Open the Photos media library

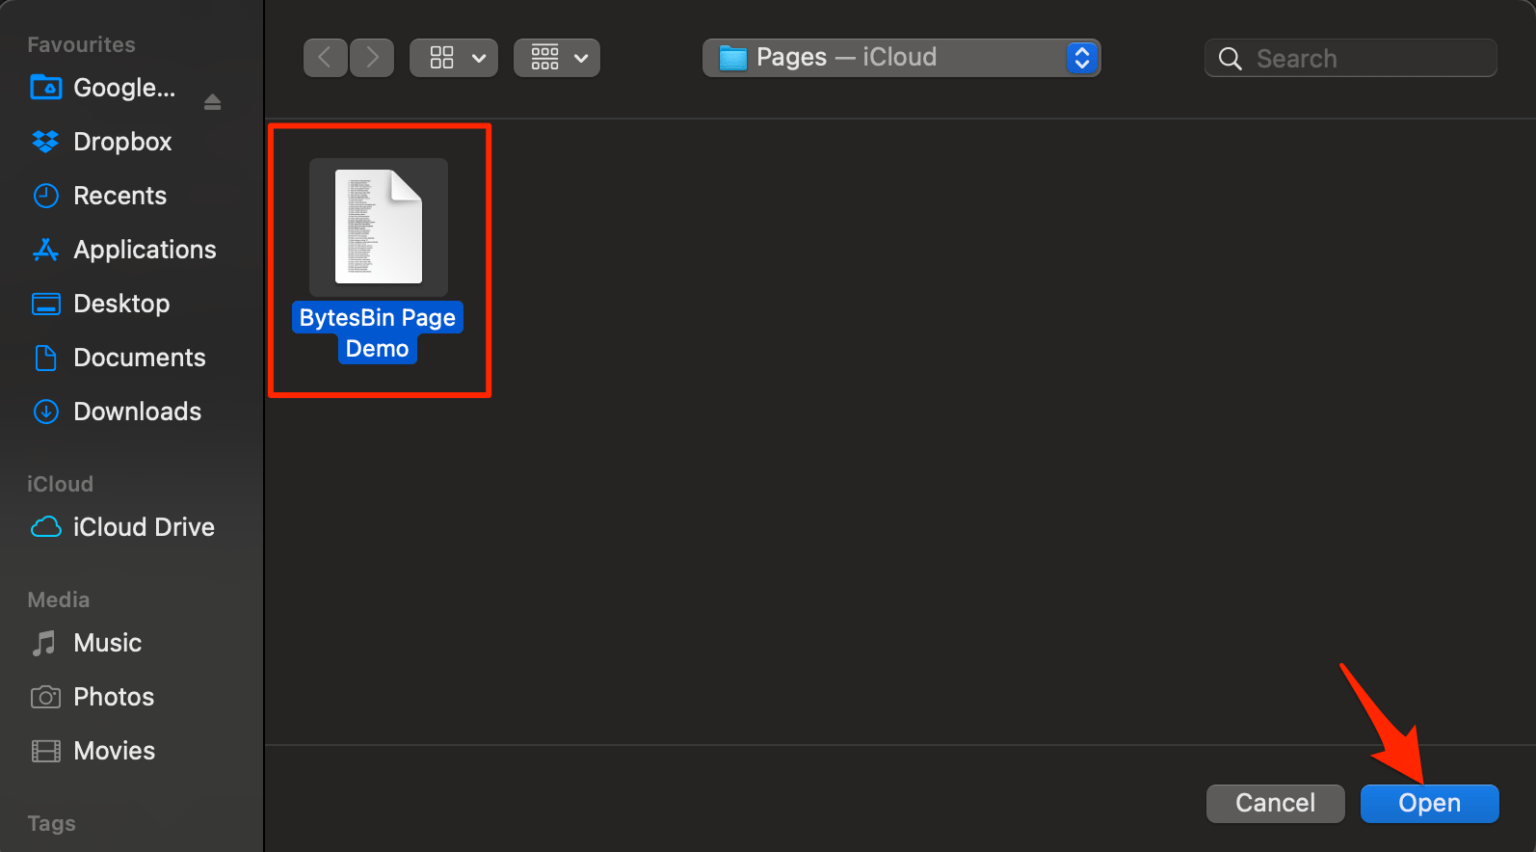tap(113, 697)
